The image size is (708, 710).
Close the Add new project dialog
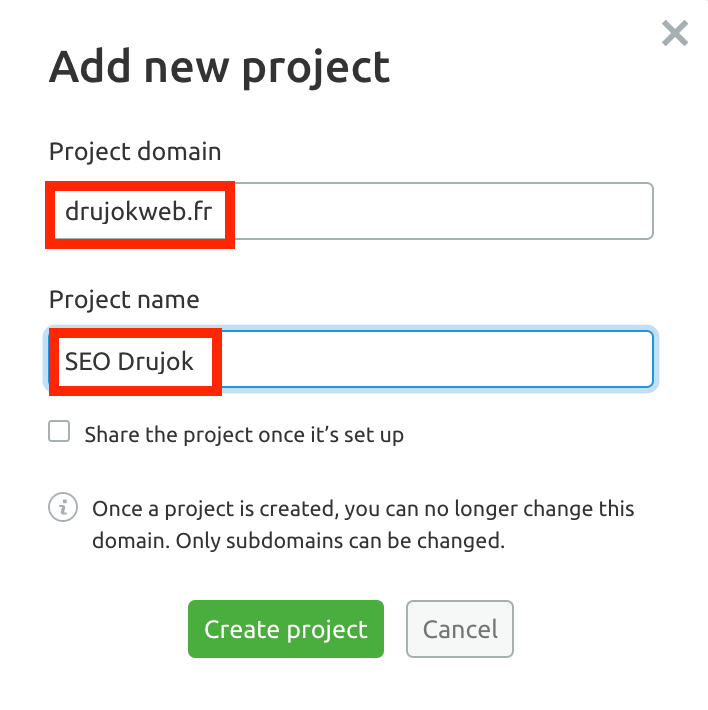point(675,33)
